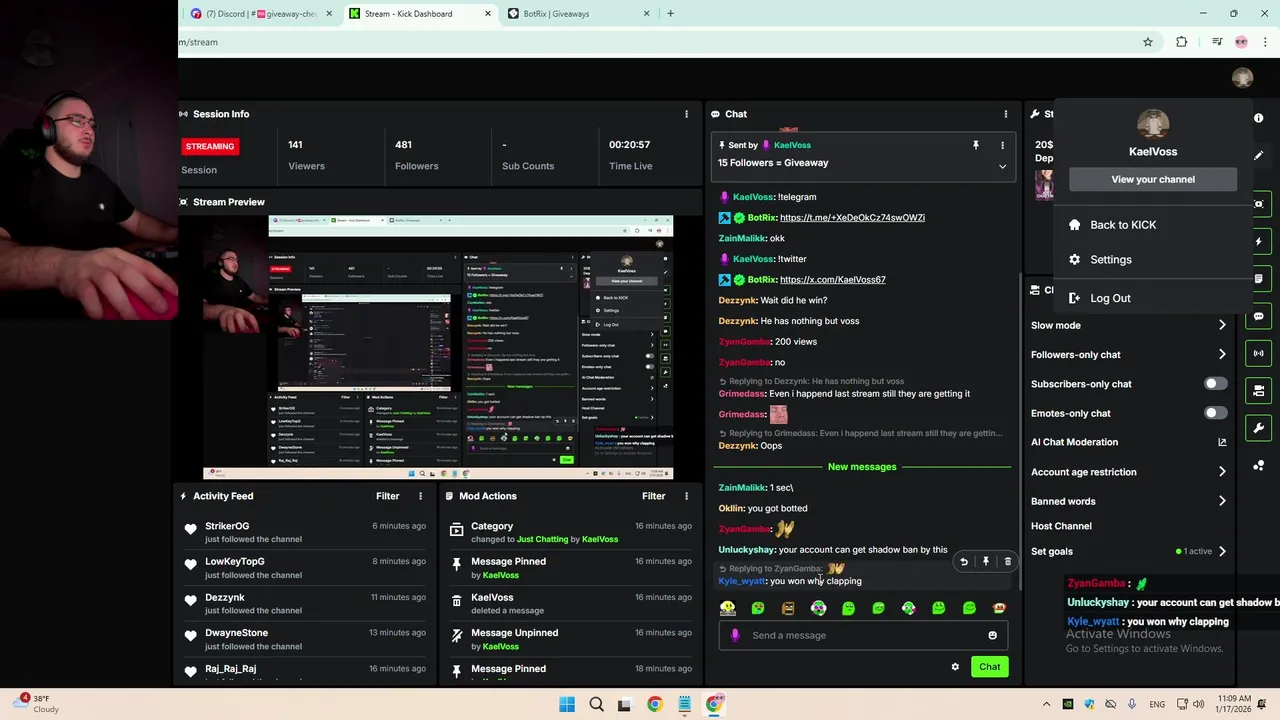Image resolution: width=1280 pixels, height=720 pixels.
Task: Insert the yellow-face emote from quick row
Action: [728, 608]
